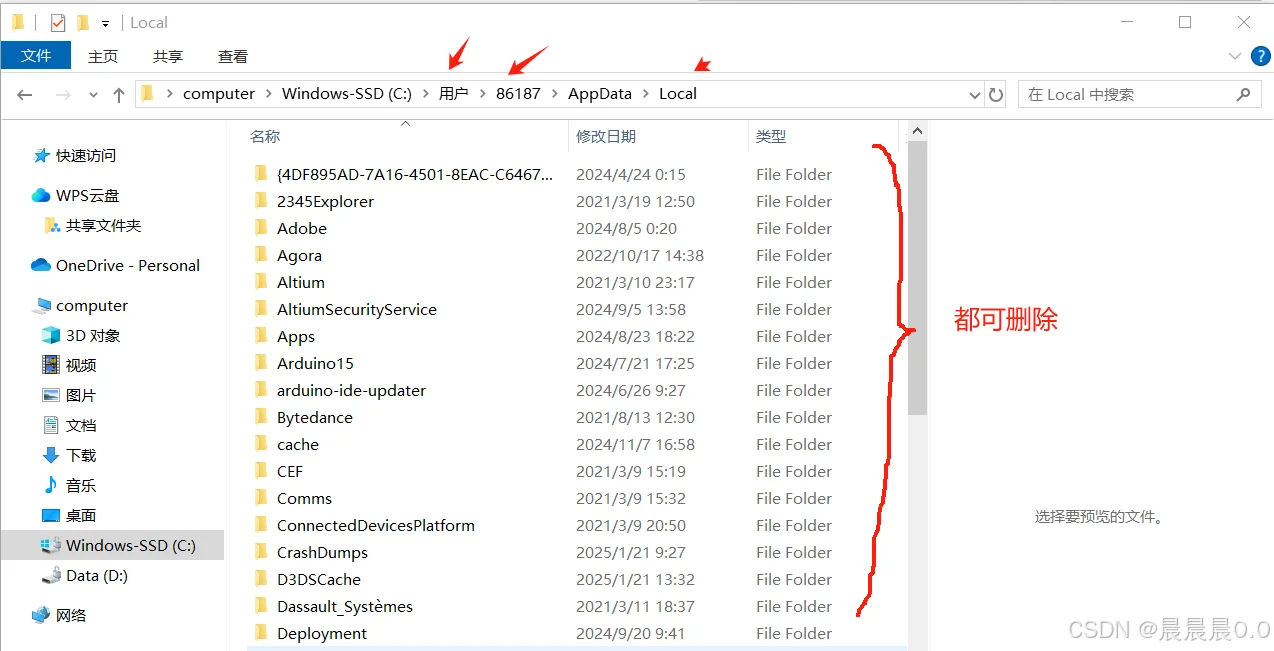
Task: Click the Back navigation arrow
Action: pyautogui.click(x=25, y=94)
